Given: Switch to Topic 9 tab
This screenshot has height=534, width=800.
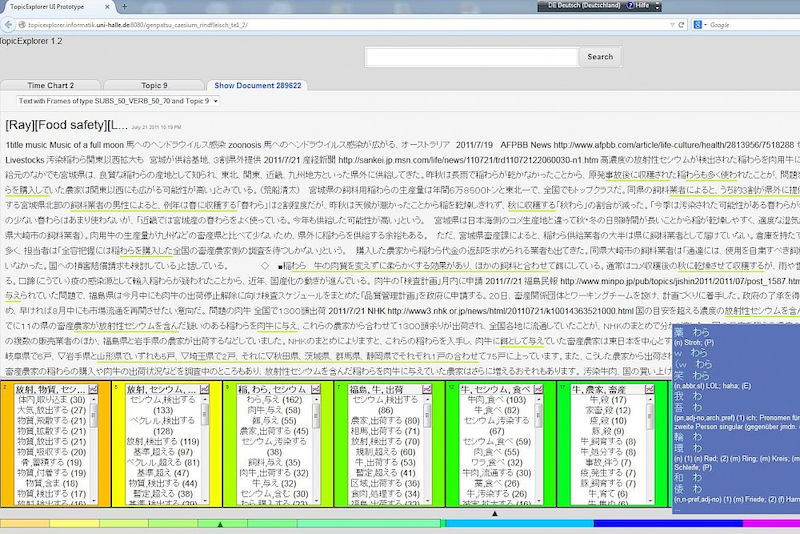Looking at the screenshot, I should 153,86.
